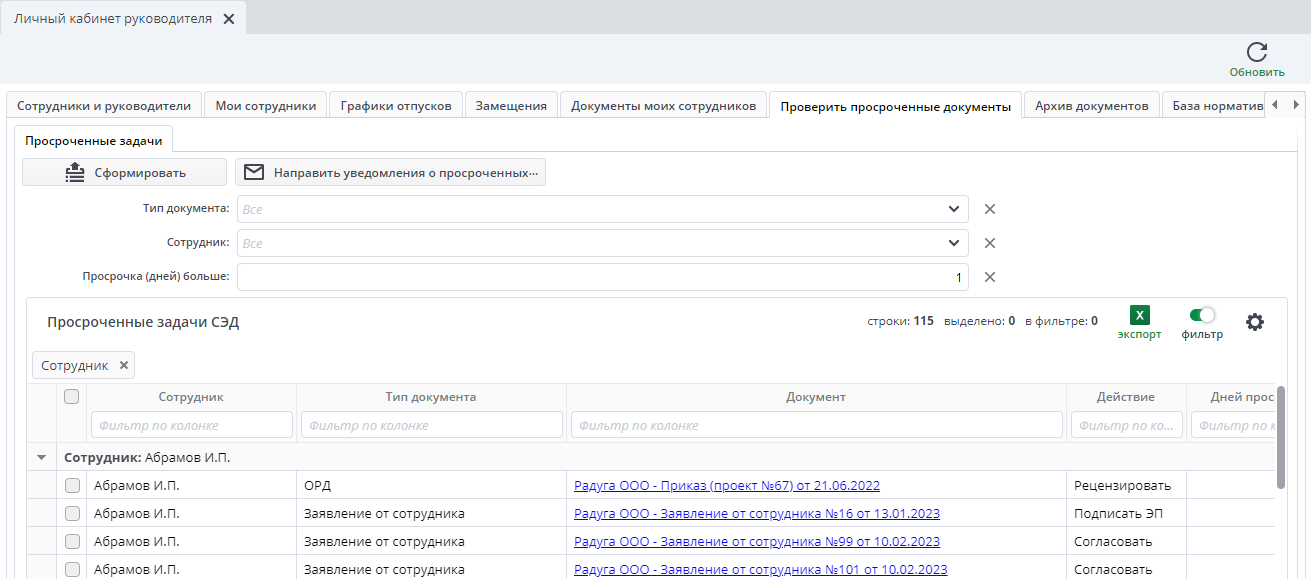
Task: Open the Документы моих сотрудников tab
Action: coord(664,105)
